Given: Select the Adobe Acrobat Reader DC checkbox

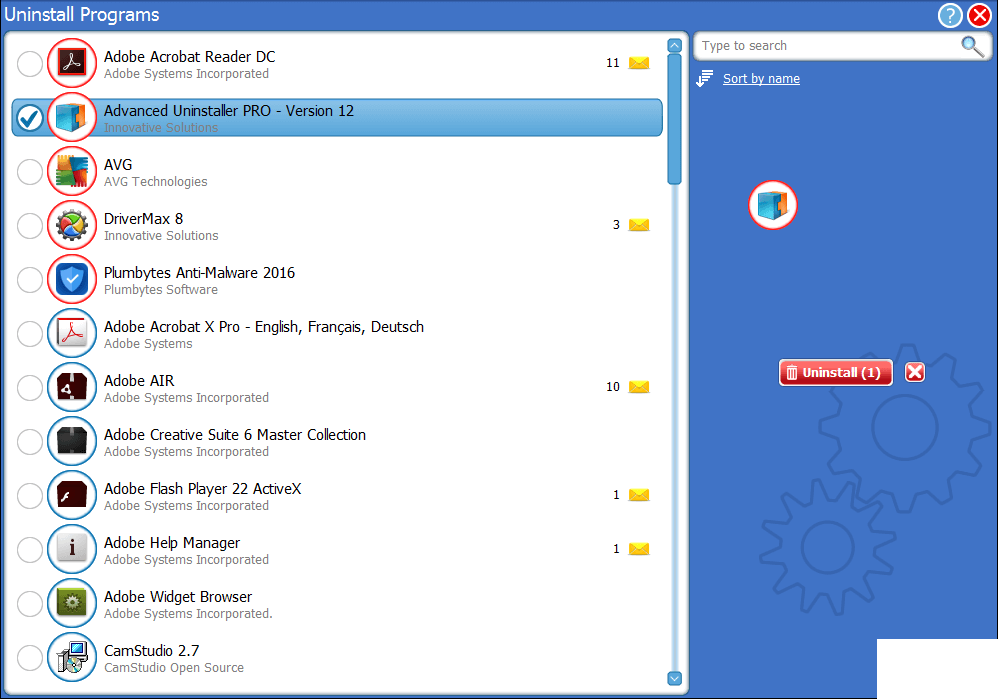Looking at the screenshot, I should click(30, 64).
